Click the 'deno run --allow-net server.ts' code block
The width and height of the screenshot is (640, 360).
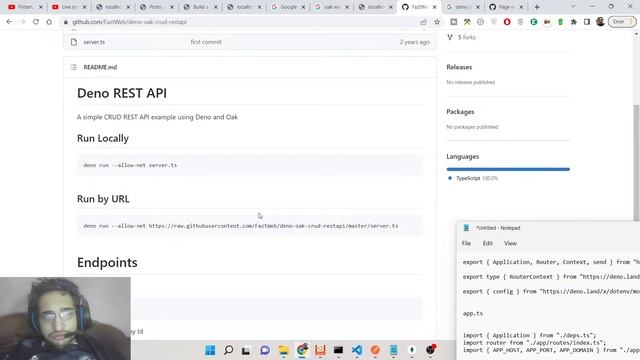(250, 165)
